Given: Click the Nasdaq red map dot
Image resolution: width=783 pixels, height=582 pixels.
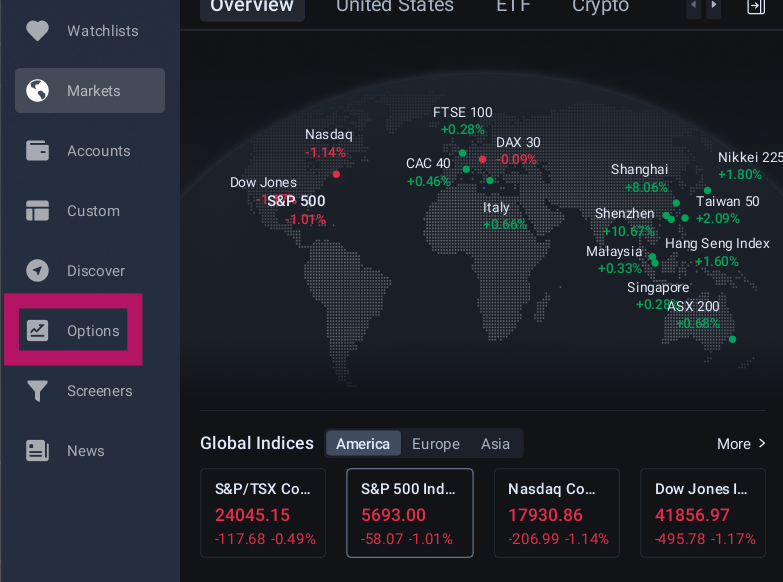Looking at the screenshot, I should [336, 174].
